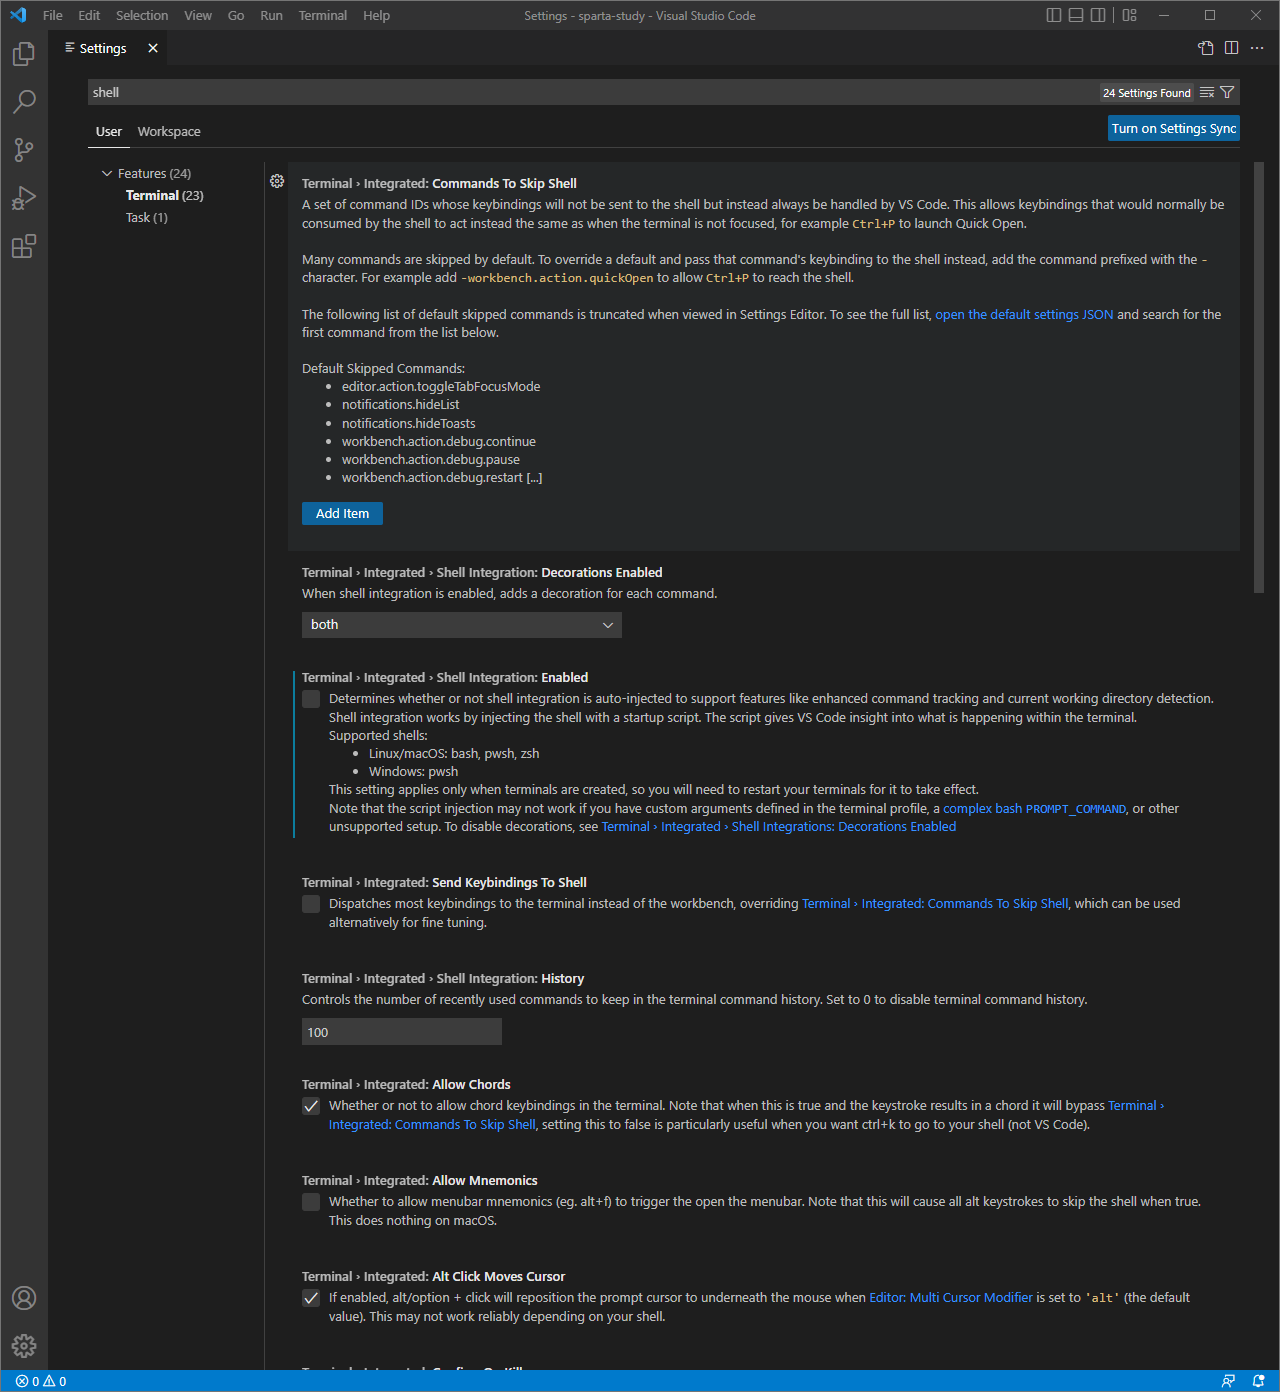
Task: Open the Go menu
Action: (x=236, y=15)
